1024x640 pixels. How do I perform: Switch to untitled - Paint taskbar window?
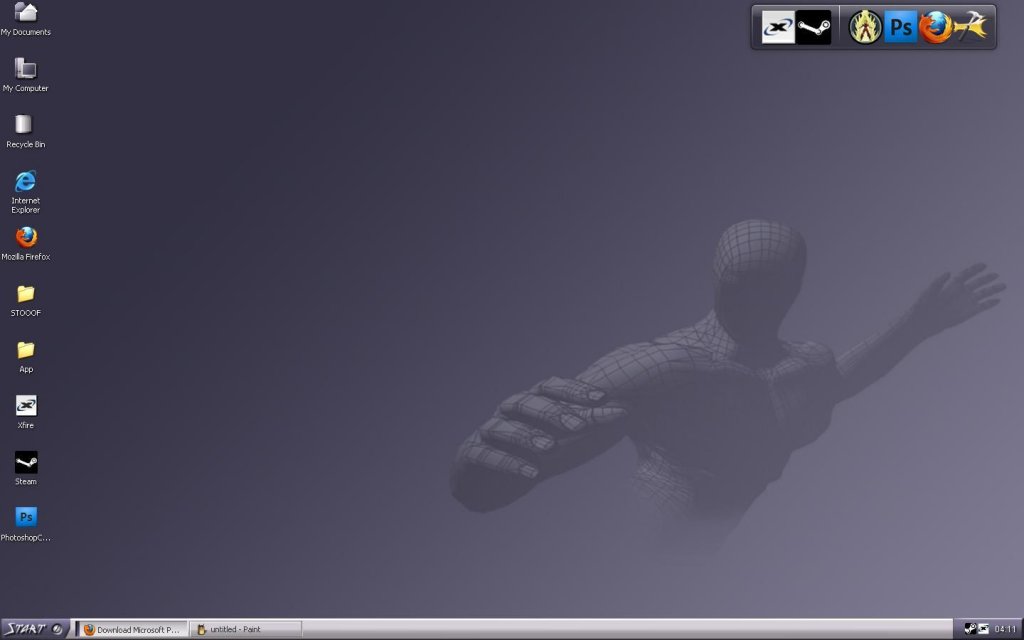click(x=246, y=630)
